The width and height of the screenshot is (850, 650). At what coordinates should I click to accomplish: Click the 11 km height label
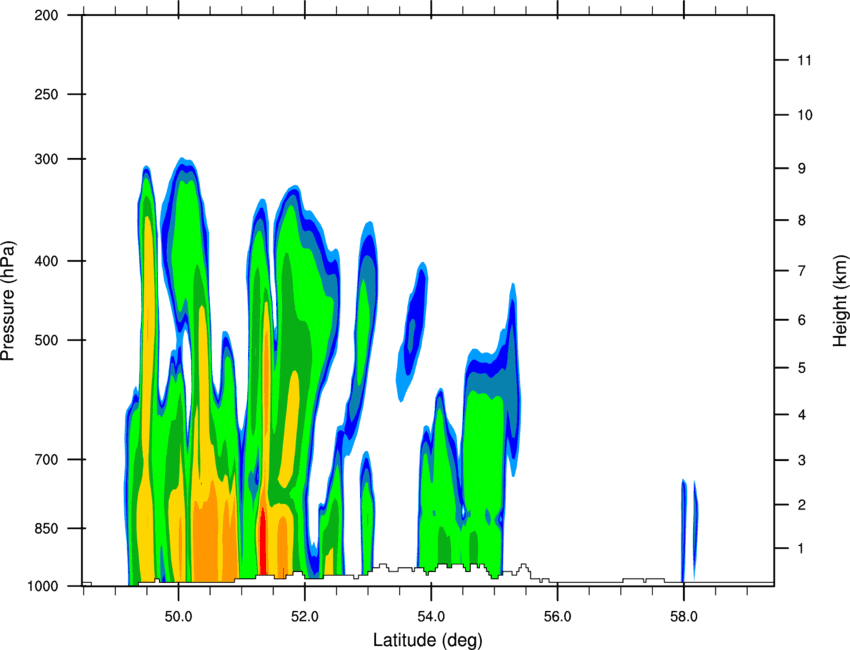(804, 60)
